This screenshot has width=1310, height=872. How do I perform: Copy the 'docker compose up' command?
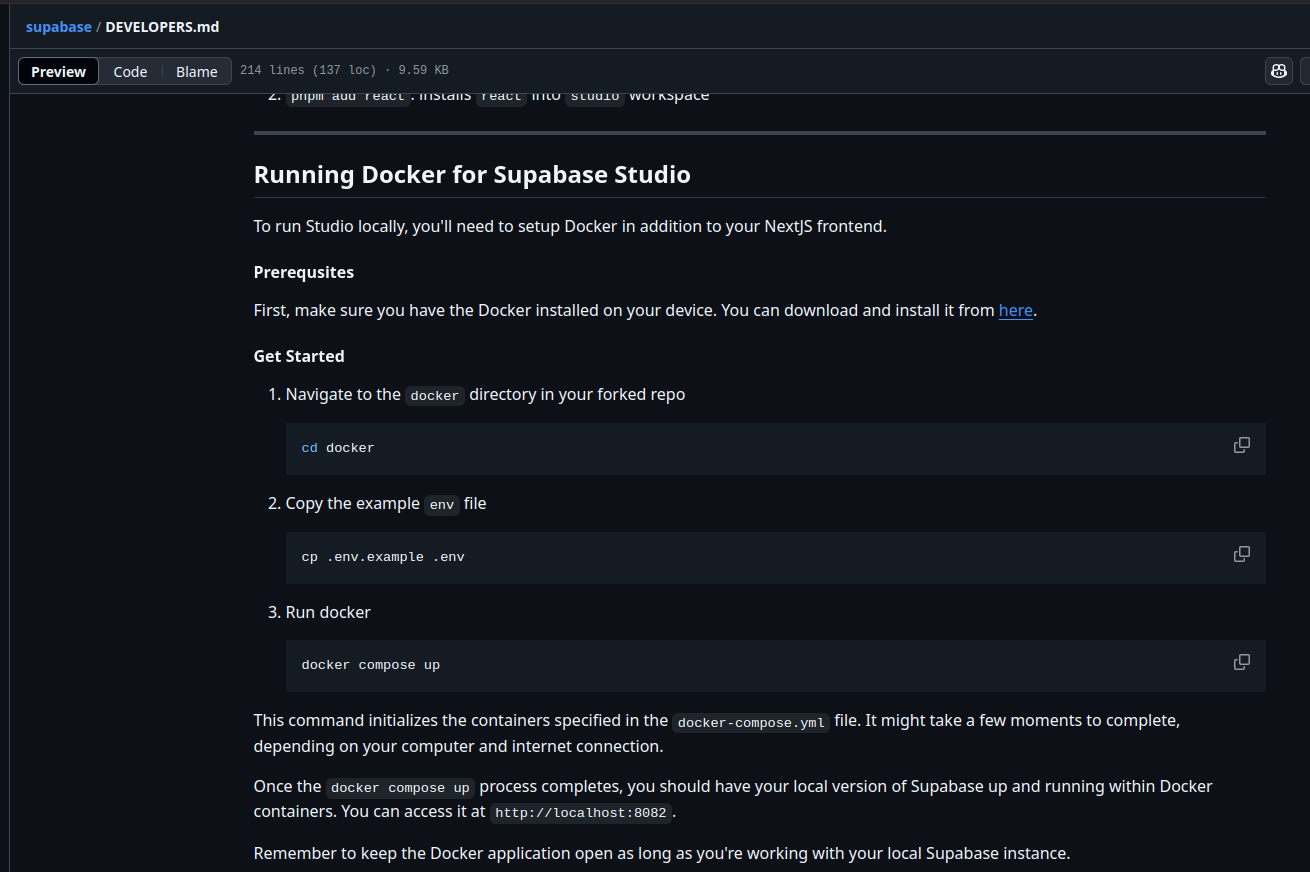pos(1241,662)
